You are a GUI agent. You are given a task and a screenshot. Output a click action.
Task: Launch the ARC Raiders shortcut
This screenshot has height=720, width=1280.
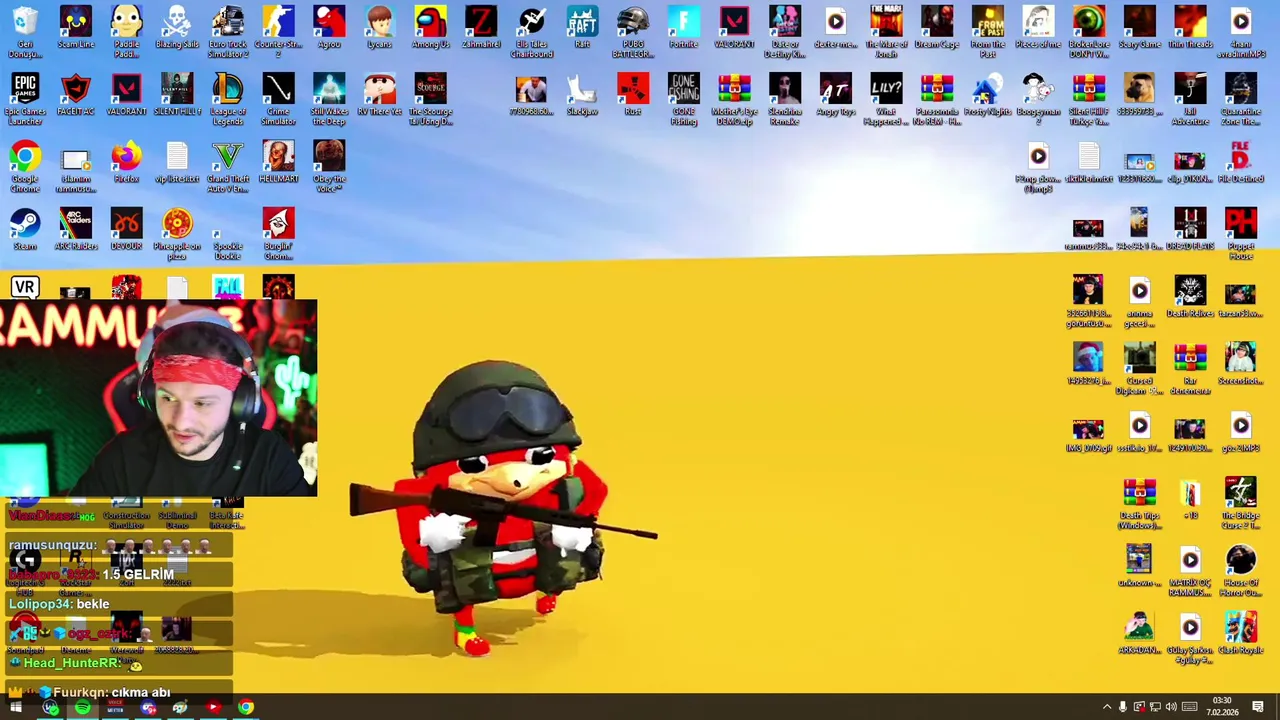(x=76, y=229)
